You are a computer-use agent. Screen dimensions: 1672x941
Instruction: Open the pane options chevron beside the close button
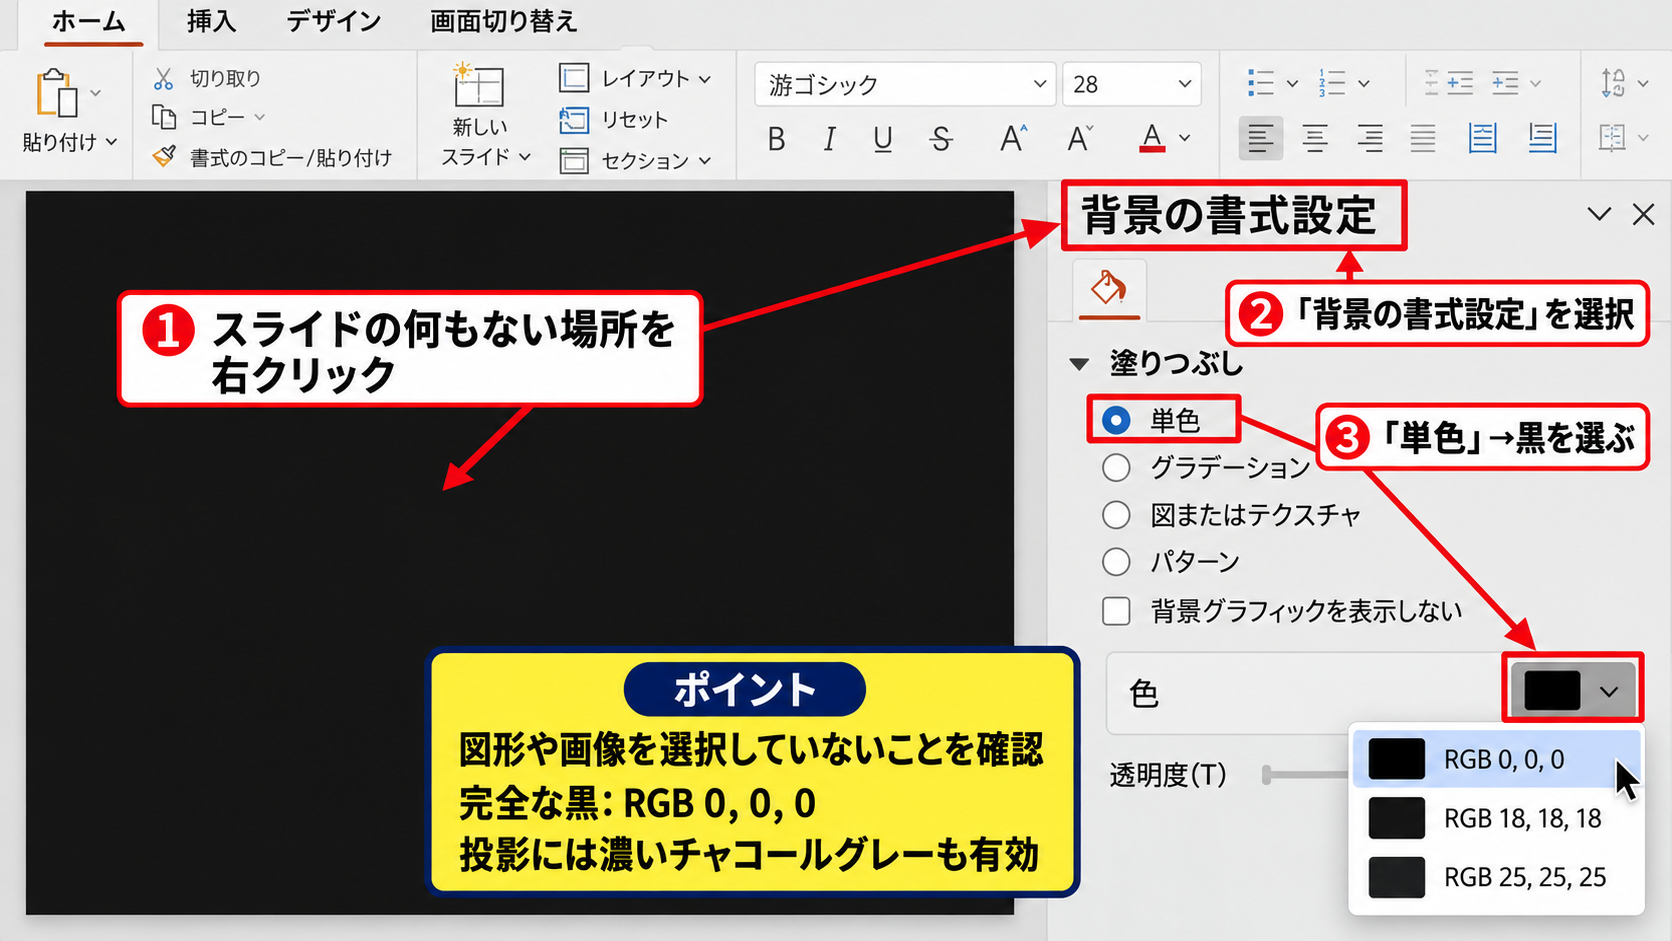(1599, 214)
